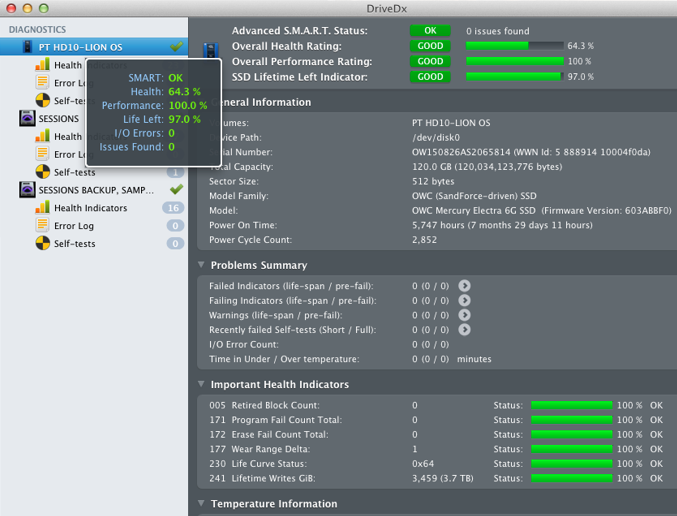Screen dimensions: 677x516
Task: Click OK badge for Advanced S.M.A.R.T. Status
Action: [x=430, y=31]
